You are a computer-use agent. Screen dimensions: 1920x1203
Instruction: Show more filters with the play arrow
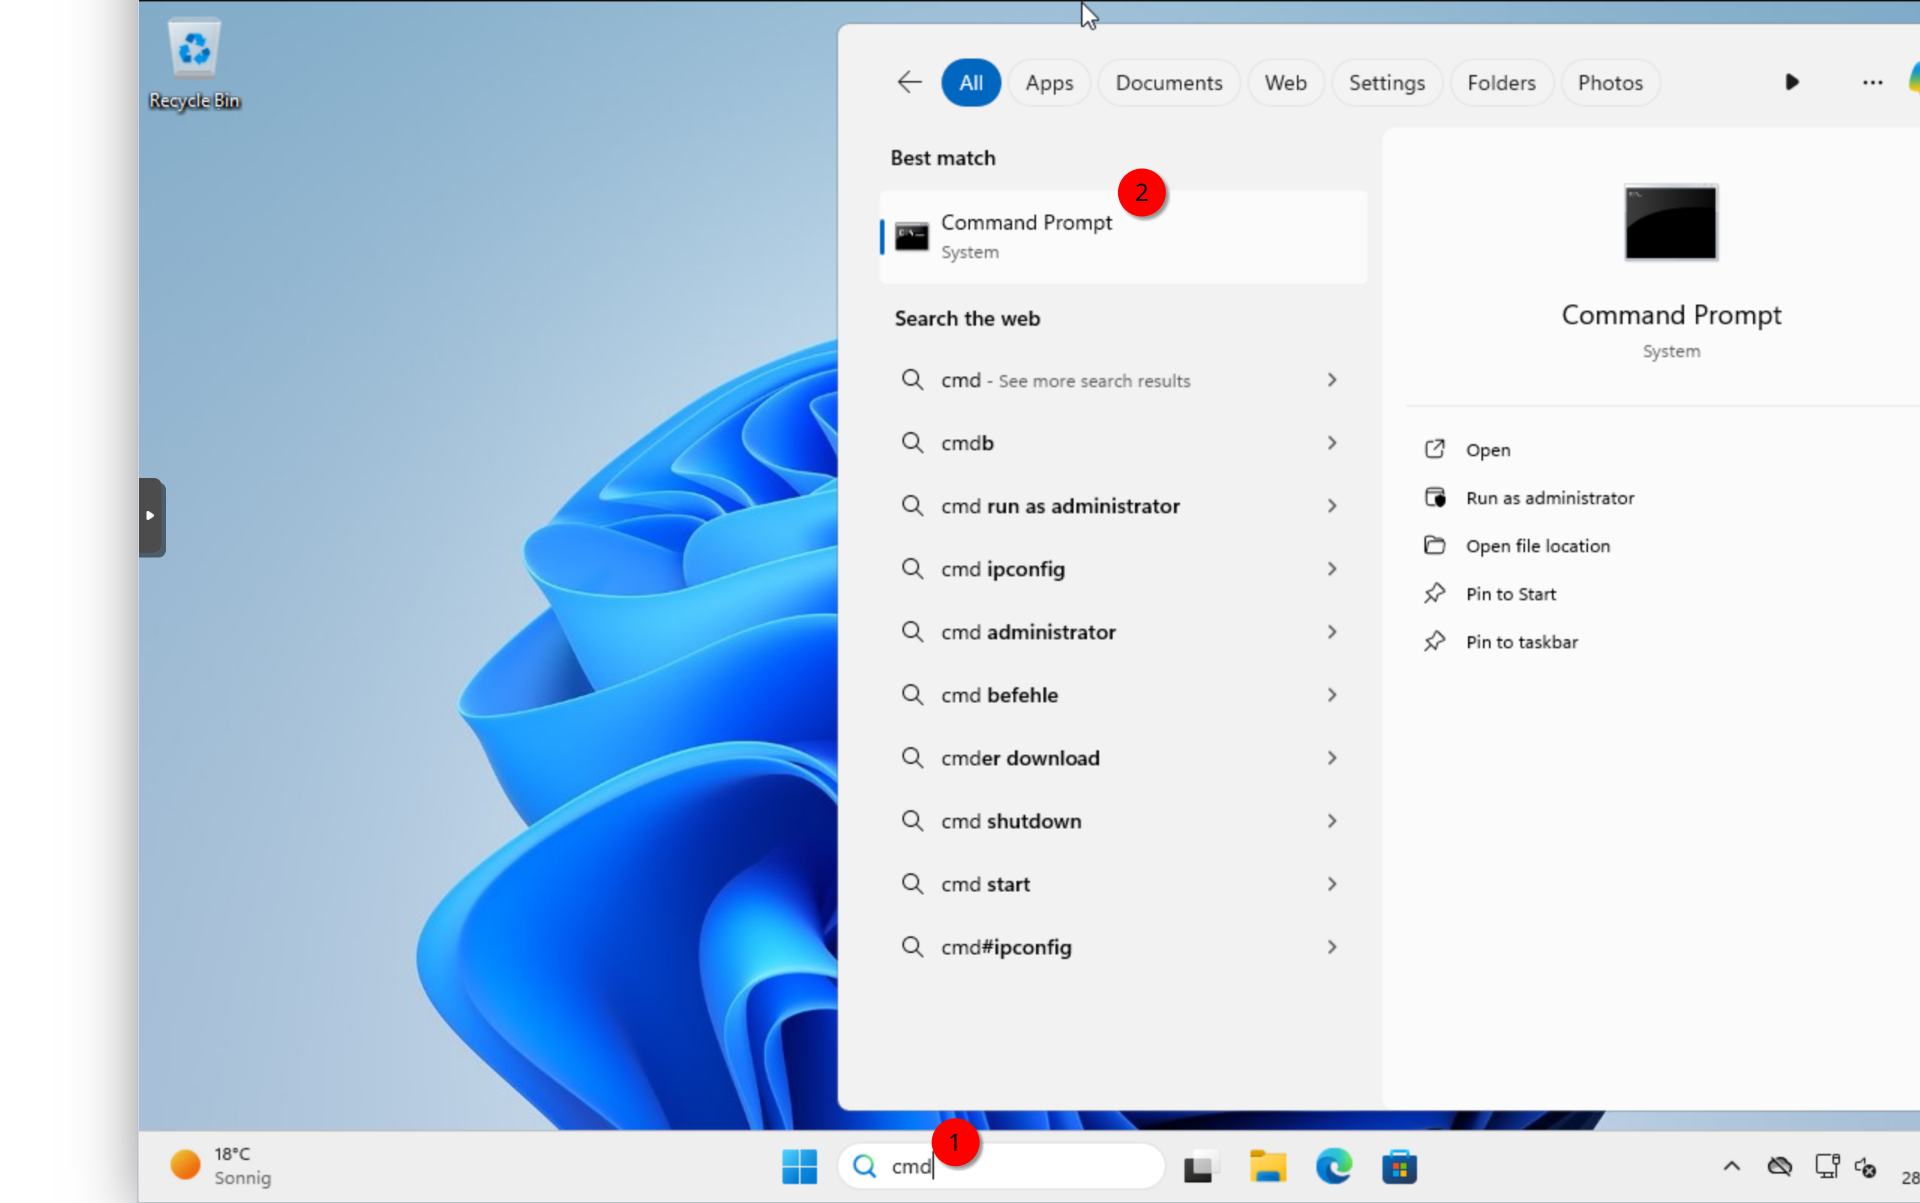pos(1792,82)
